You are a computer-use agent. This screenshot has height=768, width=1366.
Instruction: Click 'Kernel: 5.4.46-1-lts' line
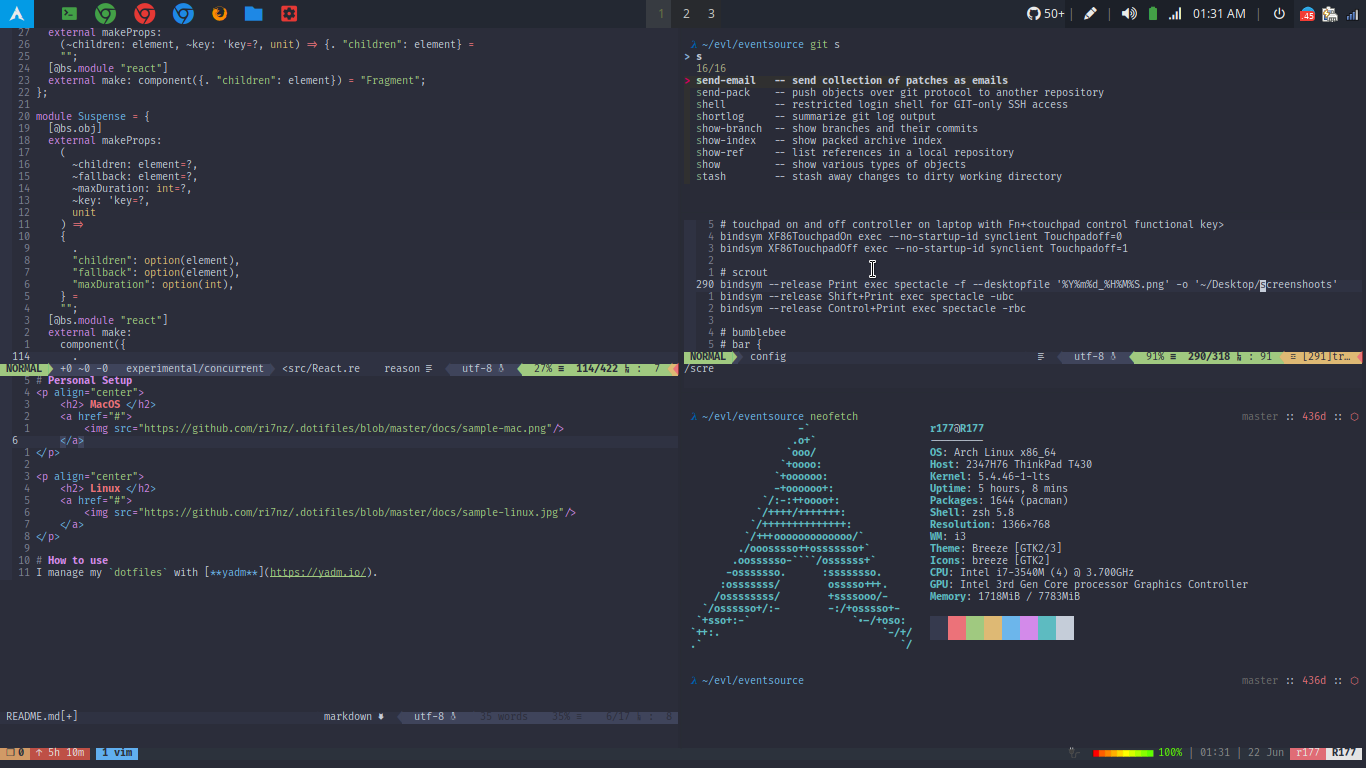990,476
